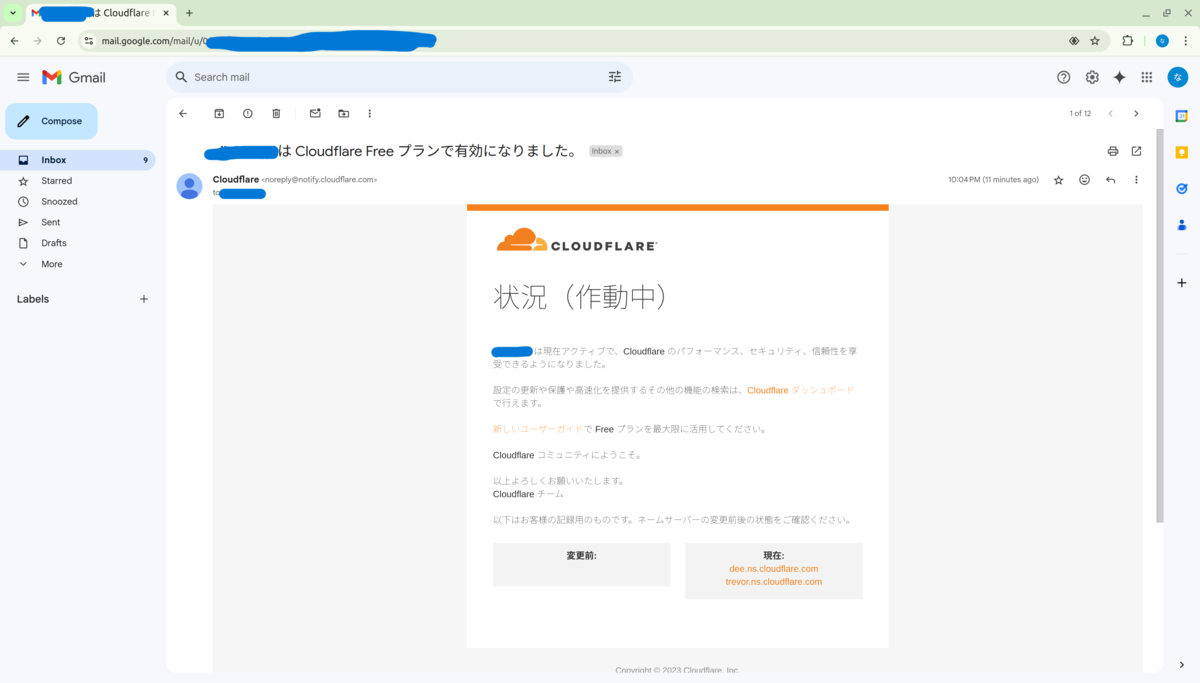1200x683 pixels.
Task: Open Gmail settings gear
Action: 1092,77
